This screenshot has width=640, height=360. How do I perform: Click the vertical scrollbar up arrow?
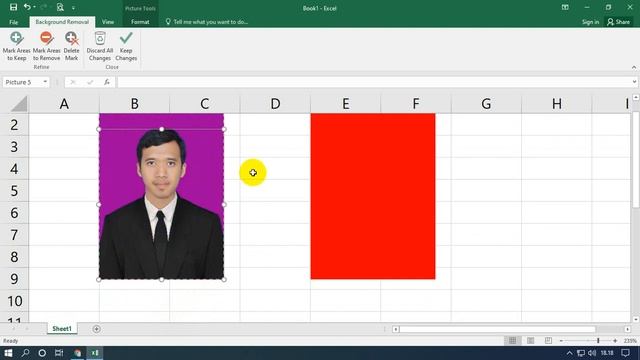(636, 97)
